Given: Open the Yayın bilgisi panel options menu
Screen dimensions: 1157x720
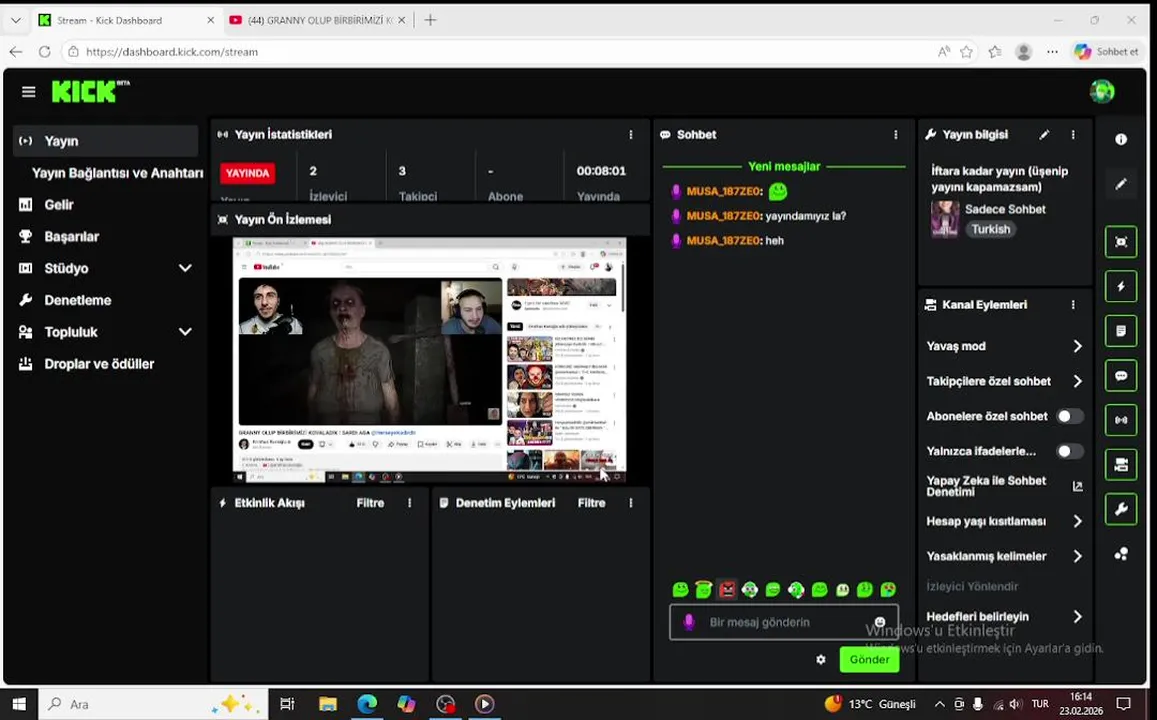Looking at the screenshot, I should click(1073, 134).
